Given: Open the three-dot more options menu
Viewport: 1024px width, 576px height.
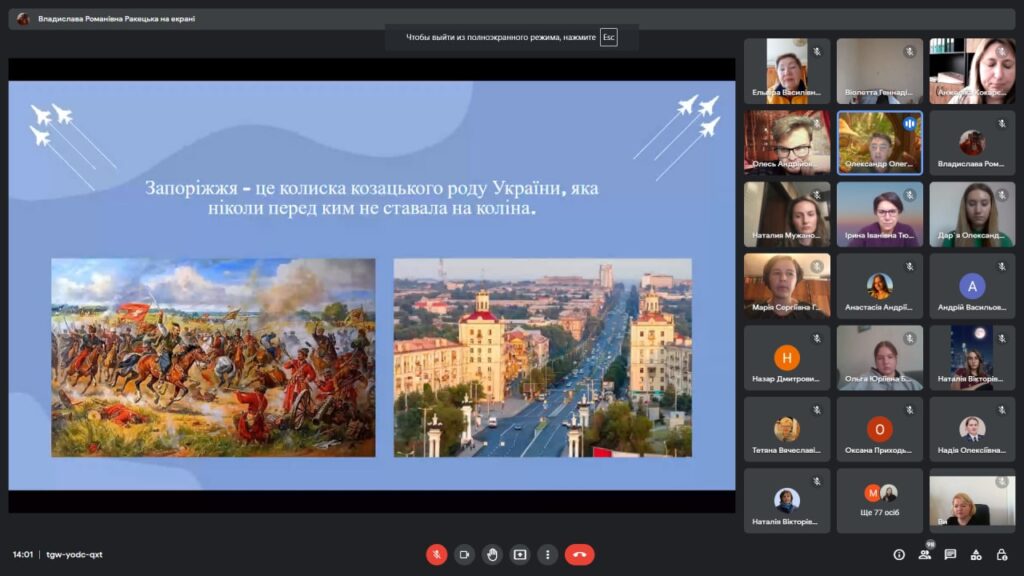Looking at the screenshot, I should [x=547, y=554].
